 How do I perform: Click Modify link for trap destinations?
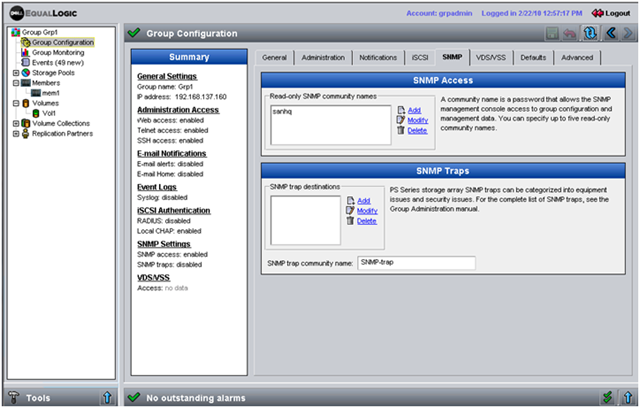pos(367,211)
